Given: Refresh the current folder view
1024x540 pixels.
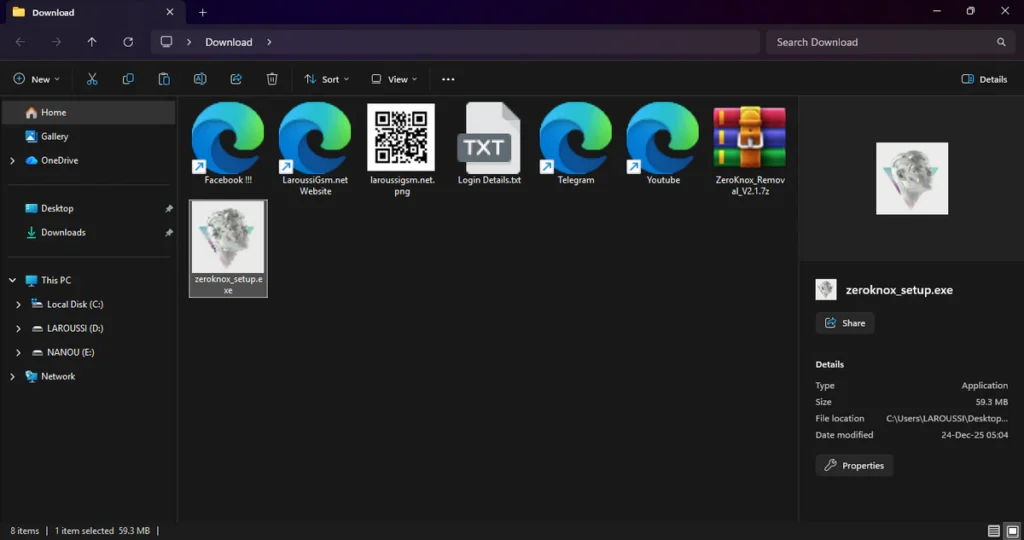Looking at the screenshot, I should click(x=128, y=42).
